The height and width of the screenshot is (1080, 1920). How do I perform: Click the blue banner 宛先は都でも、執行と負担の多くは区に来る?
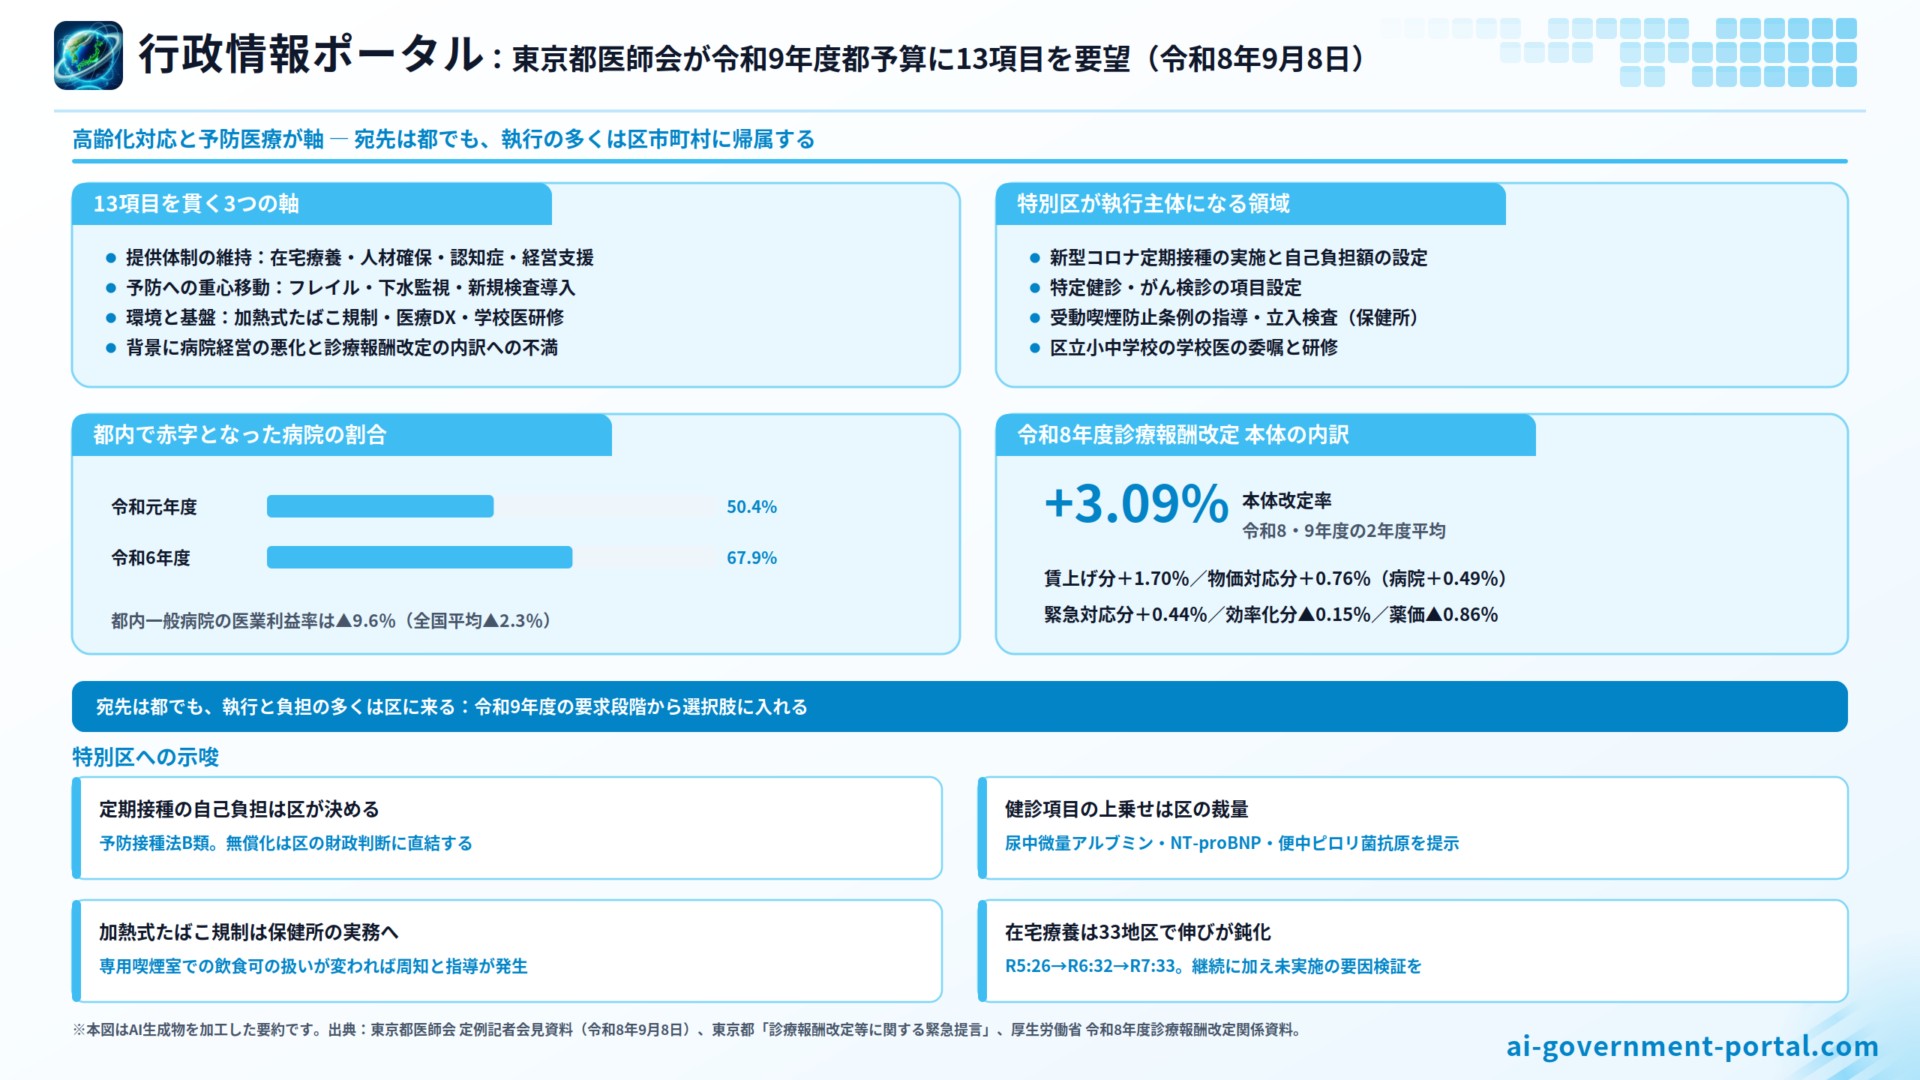click(960, 707)
